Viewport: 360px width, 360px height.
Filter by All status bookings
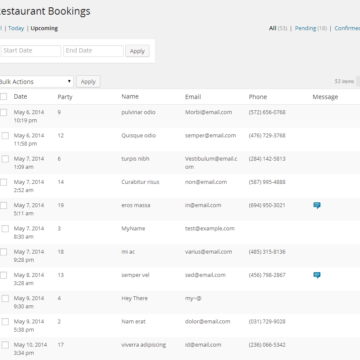tap(273, 28)
